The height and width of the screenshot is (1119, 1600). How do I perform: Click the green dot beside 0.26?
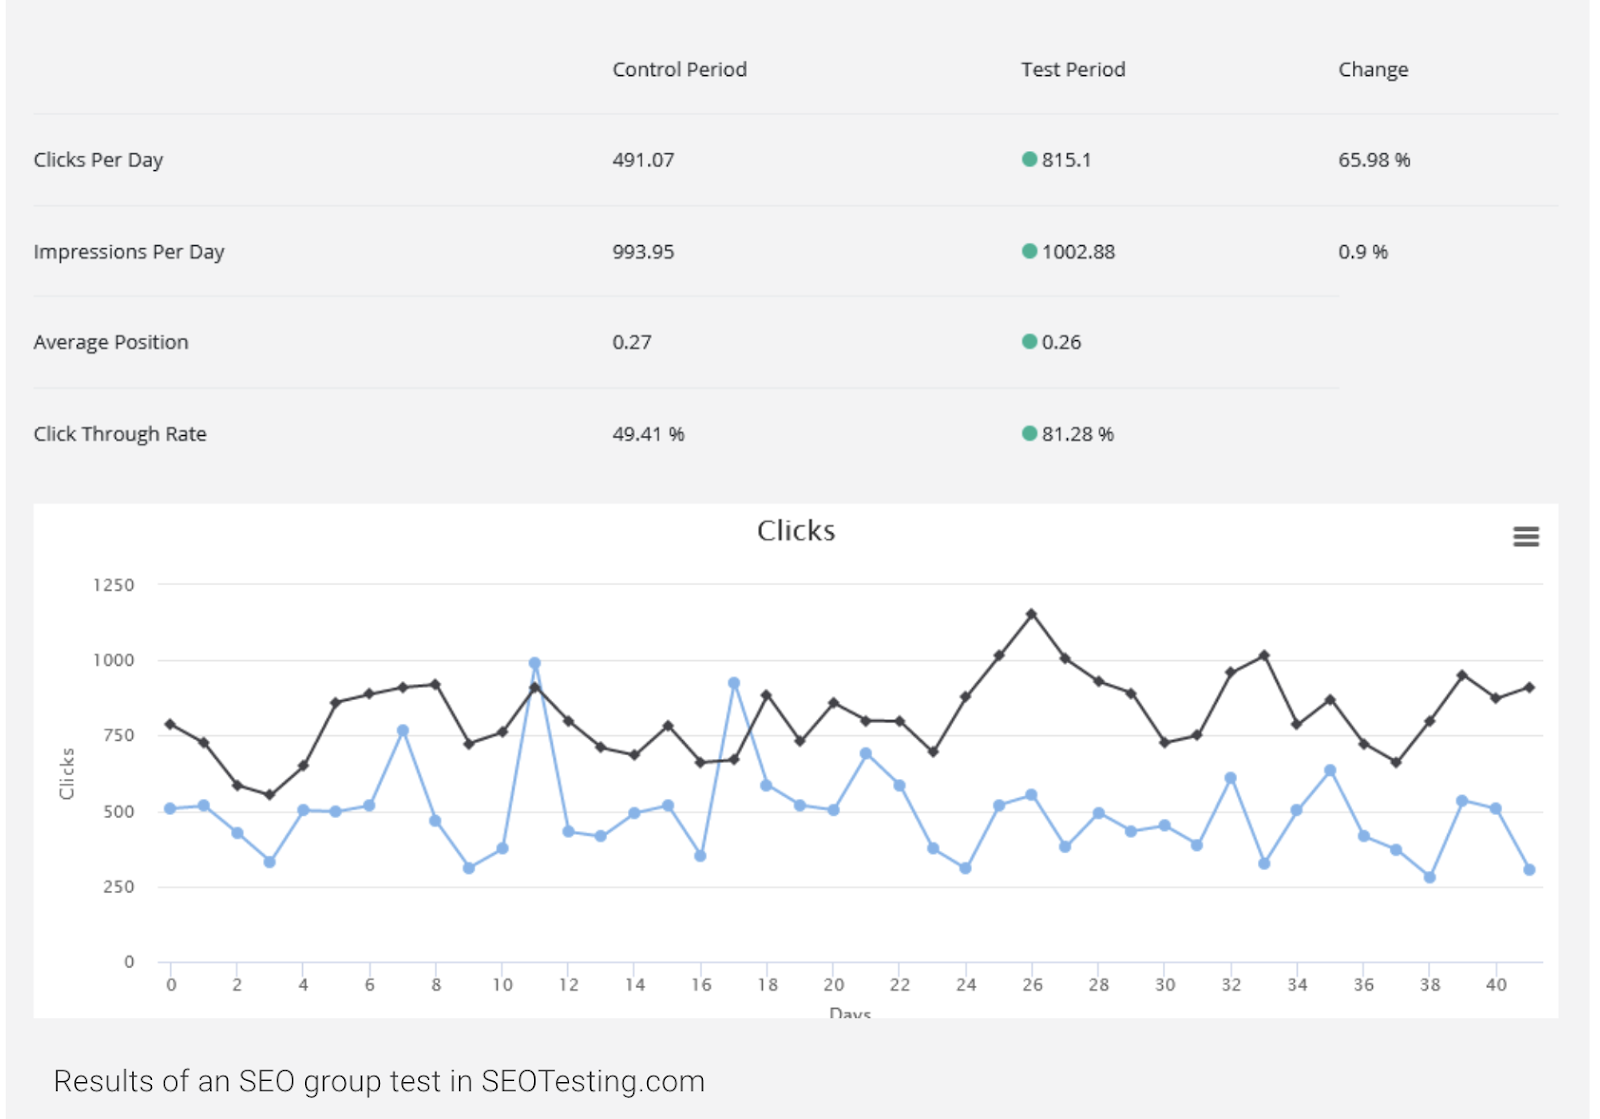point(1029,342)
